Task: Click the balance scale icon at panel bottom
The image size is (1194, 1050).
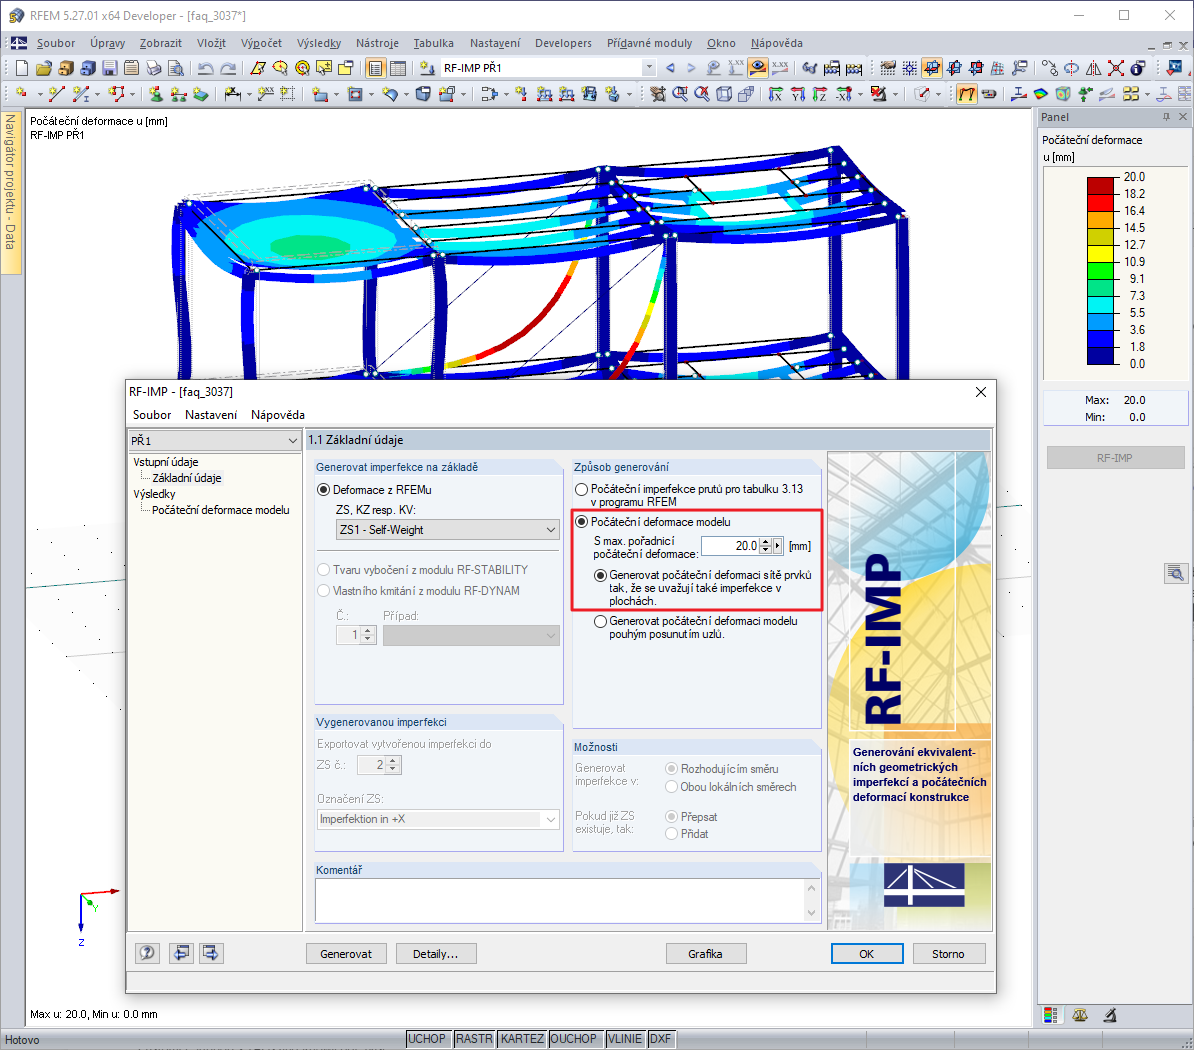Action: coord(1080,1015)
